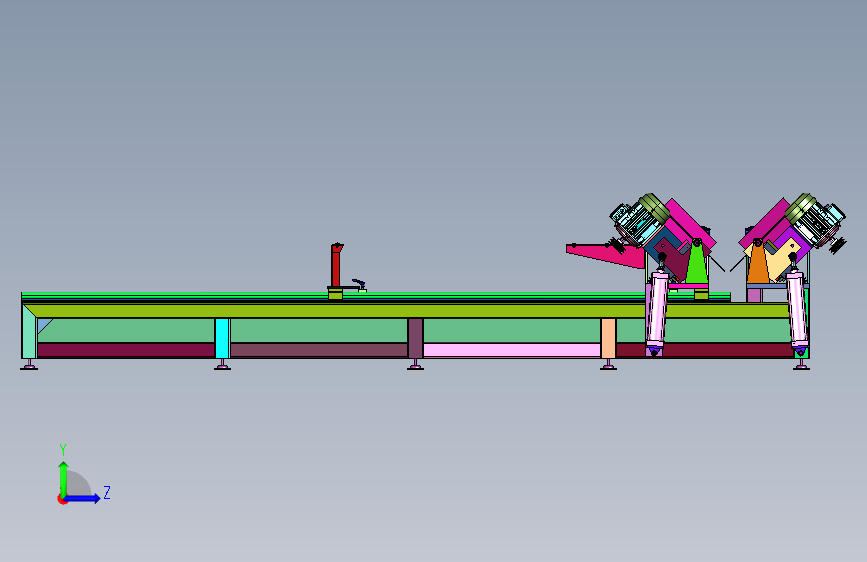The height and width of the screenshot is (562, 867).
Task: Select the orange trapezoid bracket
Action: [x=758, y=263]
